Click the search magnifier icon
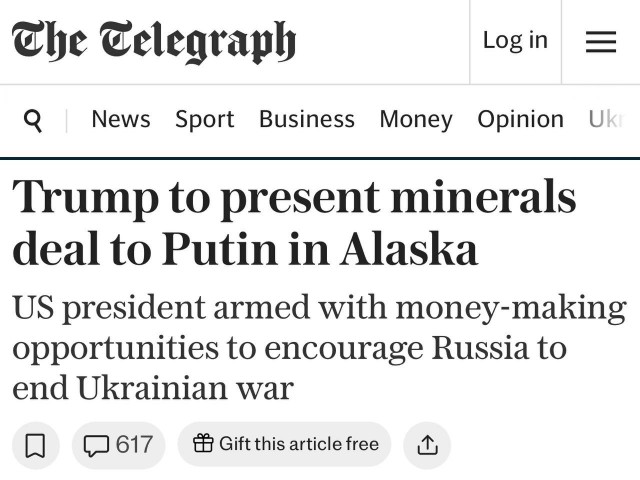Screen dimensions: 640x480 coord(33,120)
